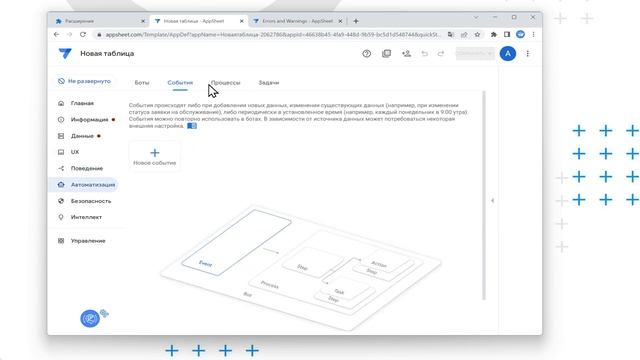Select Автоматизация in sidebar

pyautogui.click(x=84, y=184)
